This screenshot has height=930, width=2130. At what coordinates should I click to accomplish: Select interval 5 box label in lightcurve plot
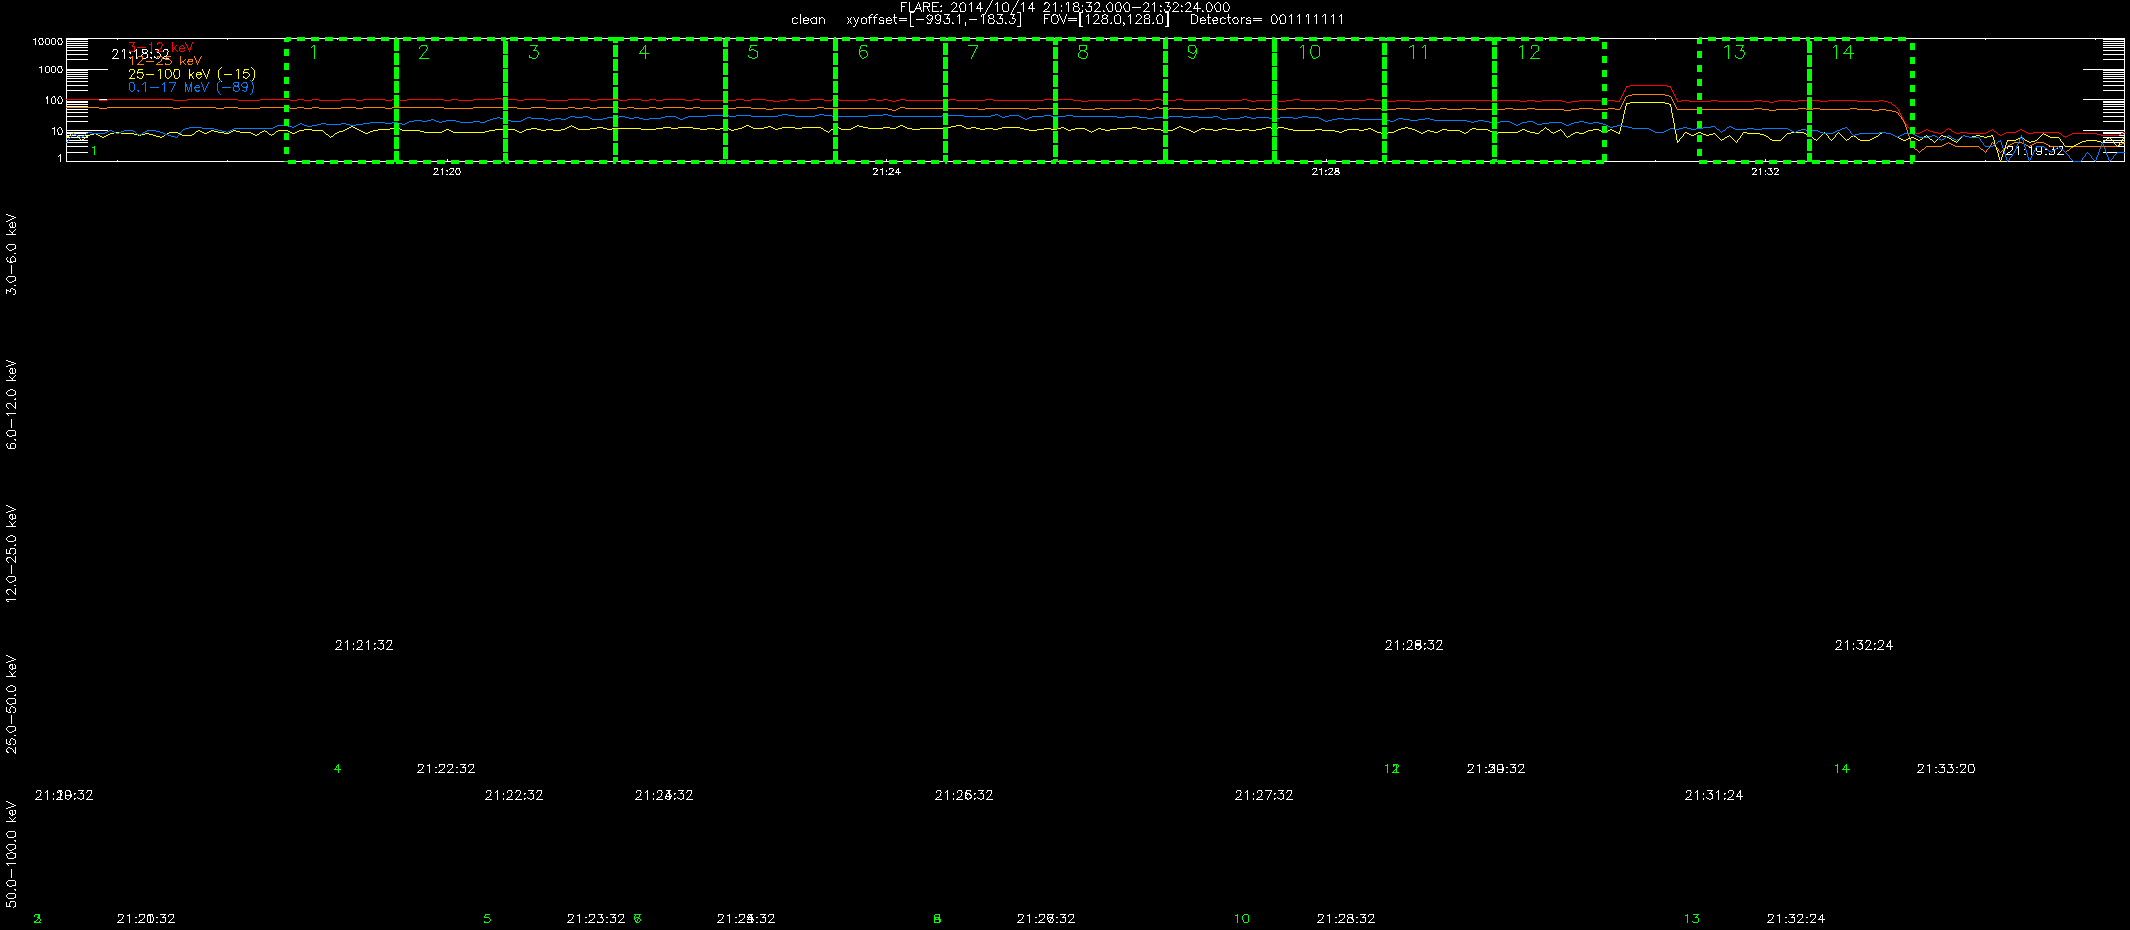coord(753,52)
